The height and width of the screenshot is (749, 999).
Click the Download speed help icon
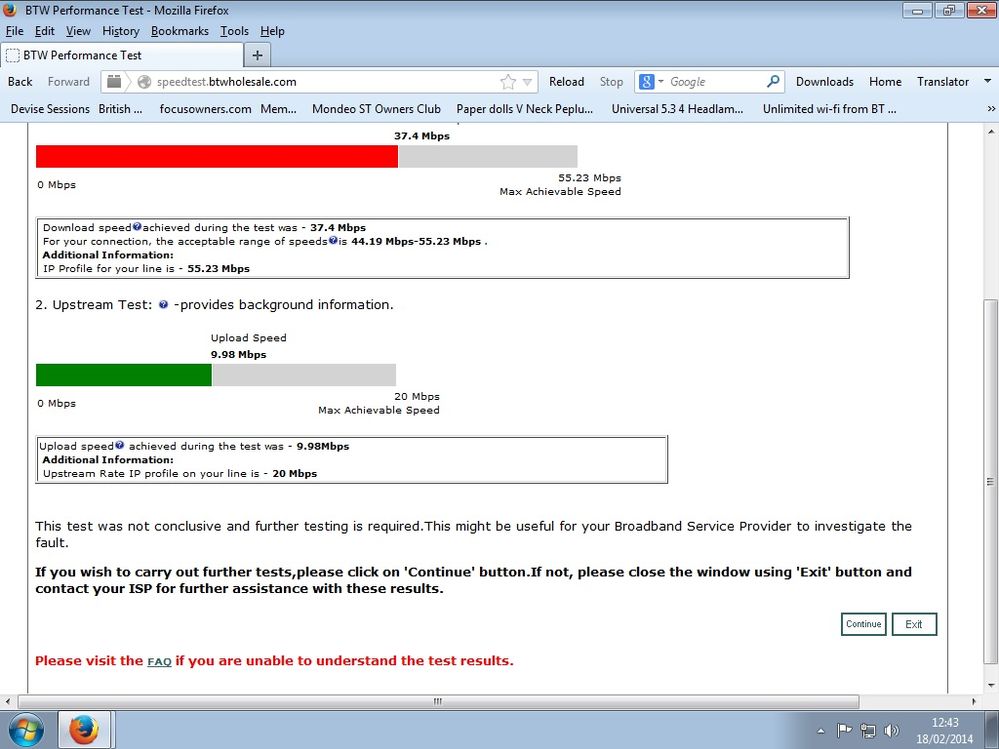coord(136,226)
